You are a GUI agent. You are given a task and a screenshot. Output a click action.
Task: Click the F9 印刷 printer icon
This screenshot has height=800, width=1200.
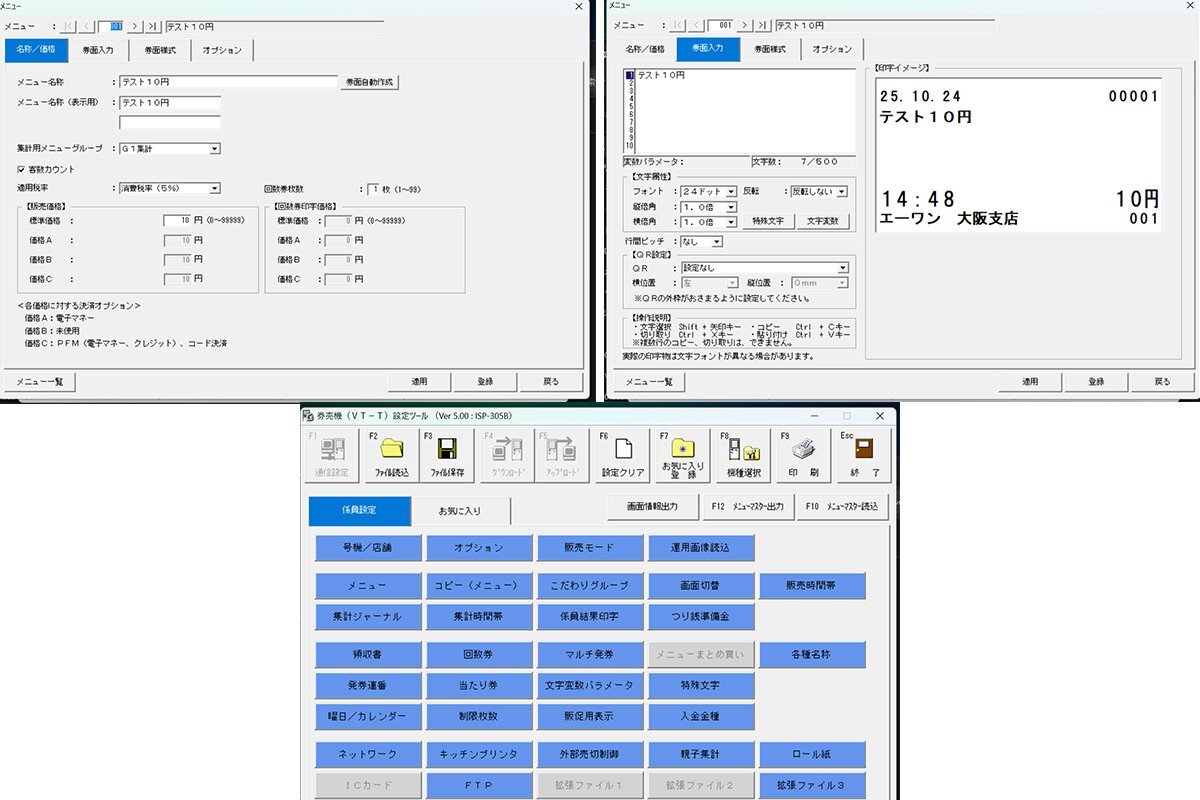804,447
